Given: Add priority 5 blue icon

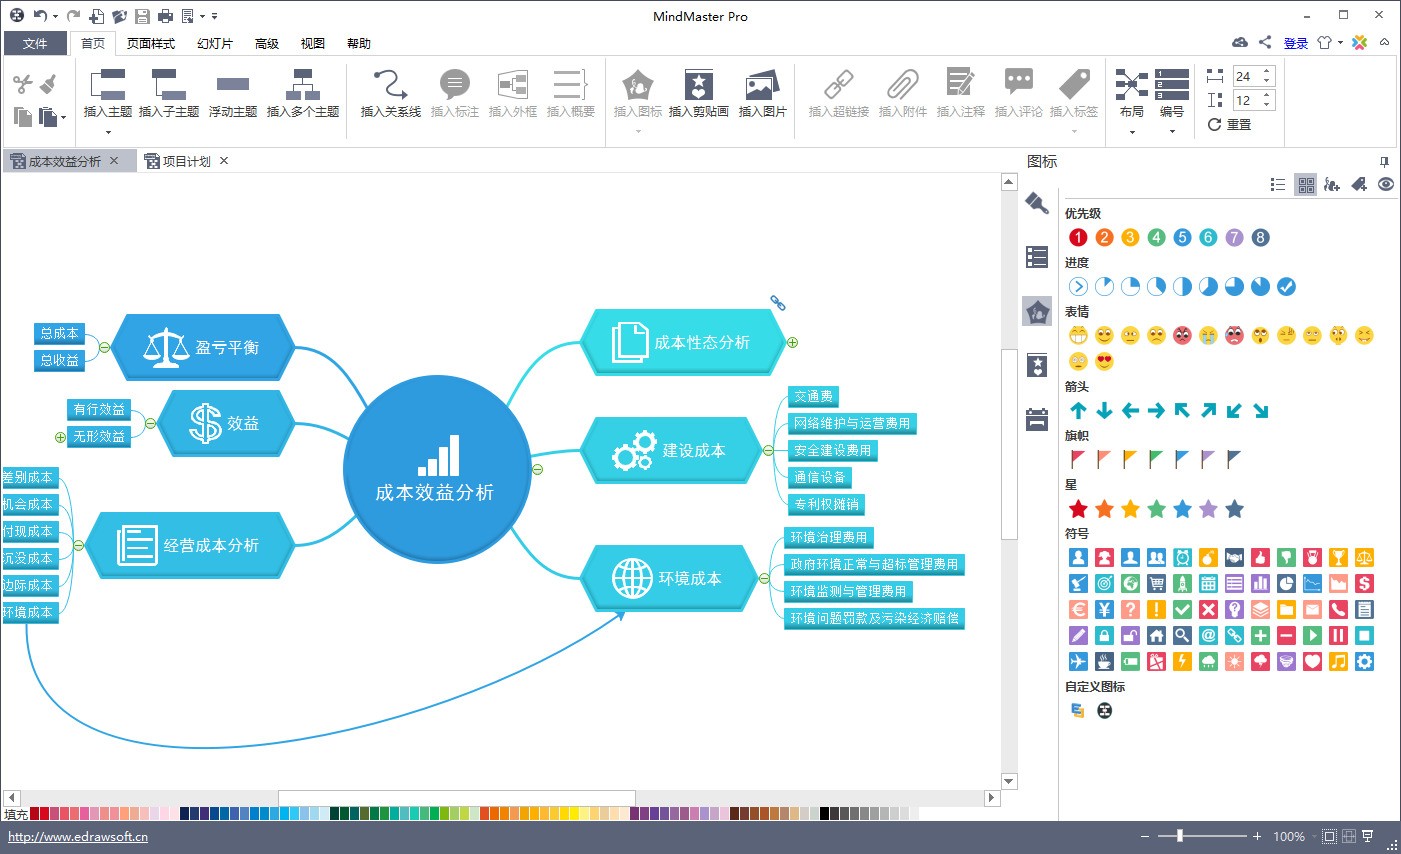Looking at the screenshot, I should point(1182,237).
